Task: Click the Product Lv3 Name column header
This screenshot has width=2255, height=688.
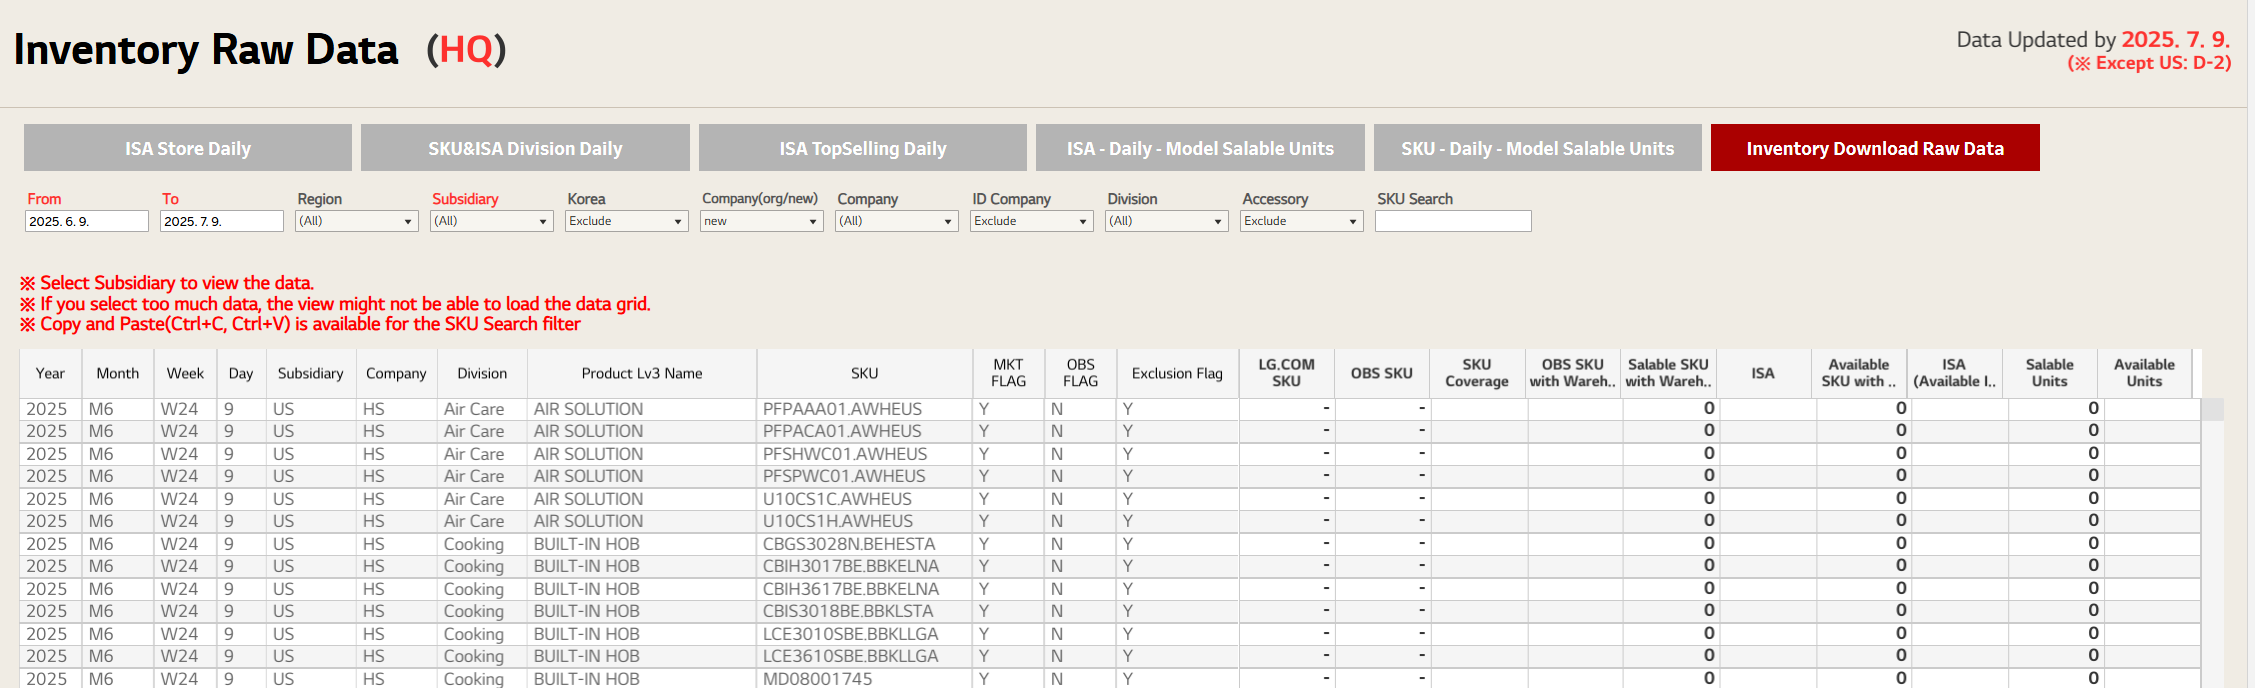Action: 641,373
